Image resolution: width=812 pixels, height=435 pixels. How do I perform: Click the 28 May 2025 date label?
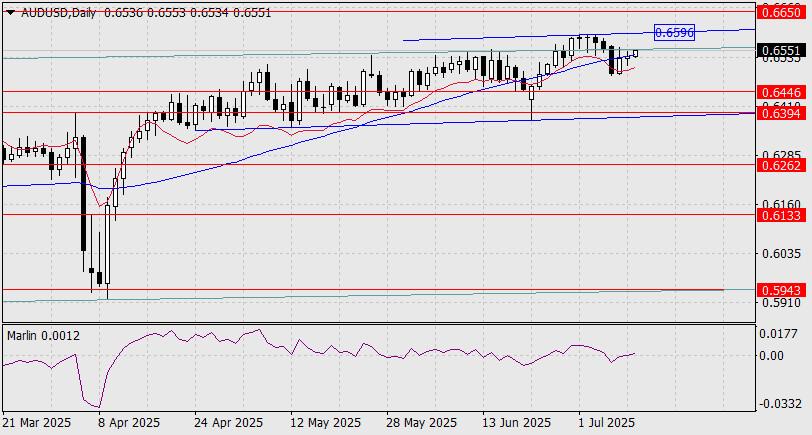422,423
